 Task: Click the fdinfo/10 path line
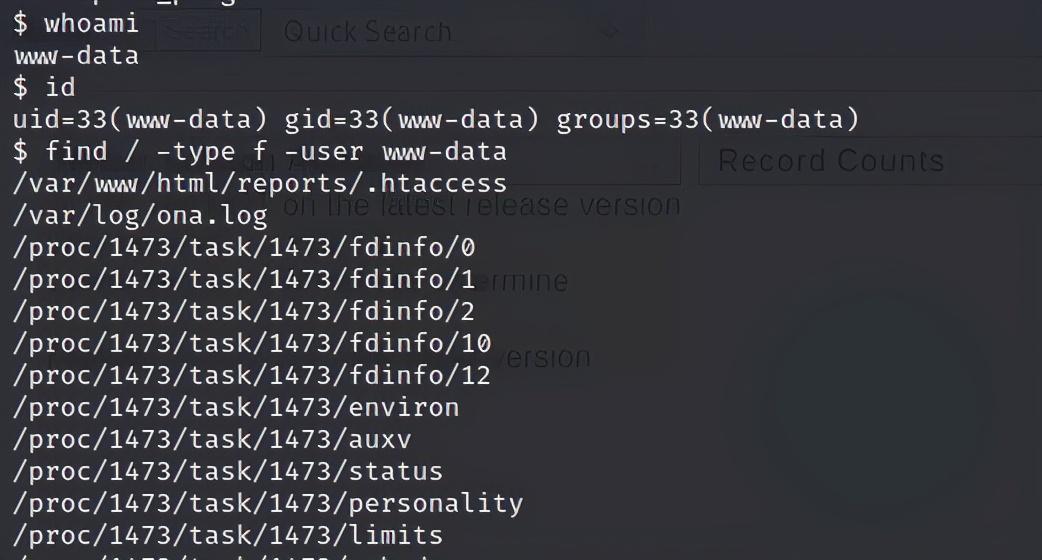click(x=252, y=343)
